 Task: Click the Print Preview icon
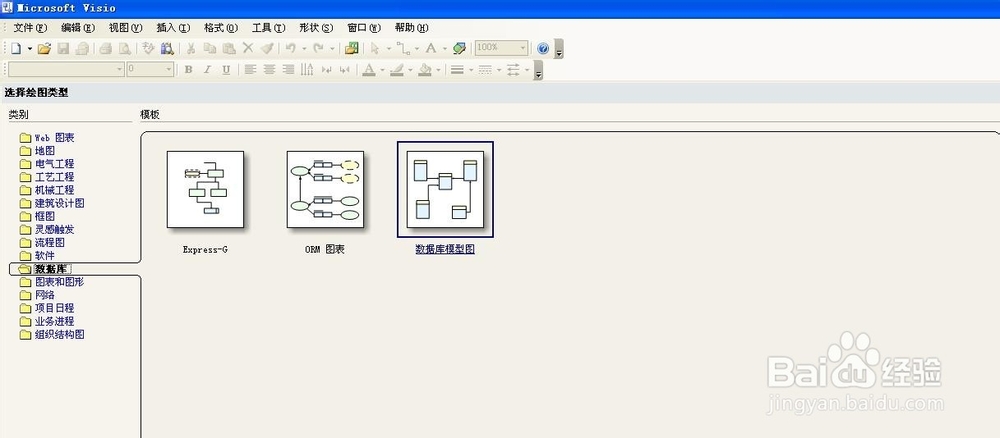click(125, 48)
